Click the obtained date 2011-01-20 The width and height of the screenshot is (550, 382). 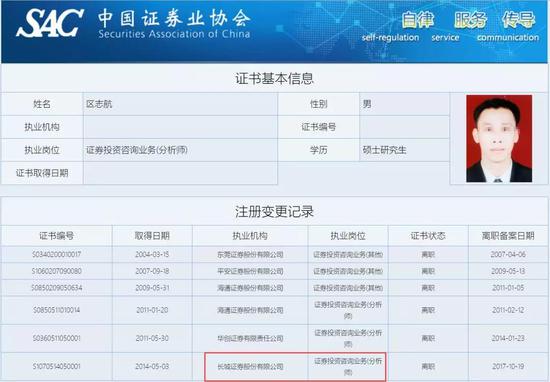(152, 310)
